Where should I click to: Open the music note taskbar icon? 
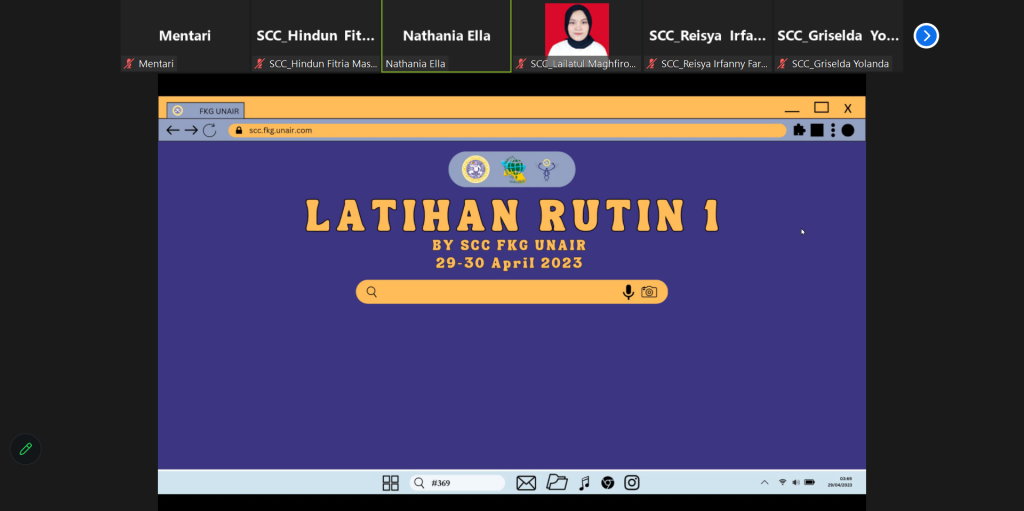tap(584, 483)
